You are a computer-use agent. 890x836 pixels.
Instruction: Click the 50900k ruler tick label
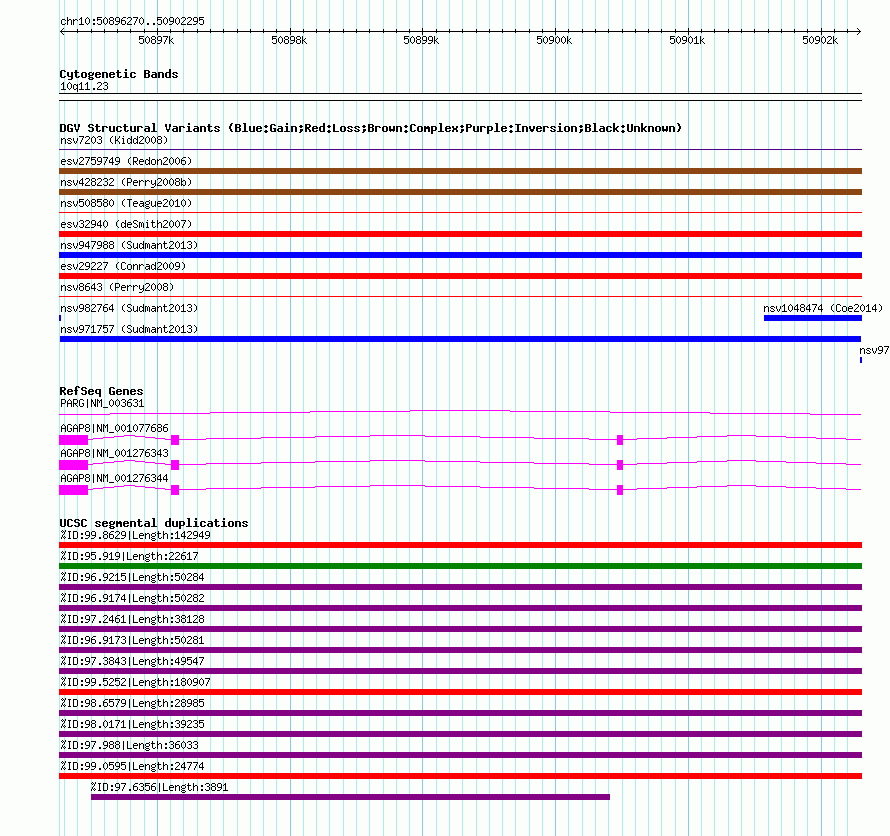click(554, 40)
